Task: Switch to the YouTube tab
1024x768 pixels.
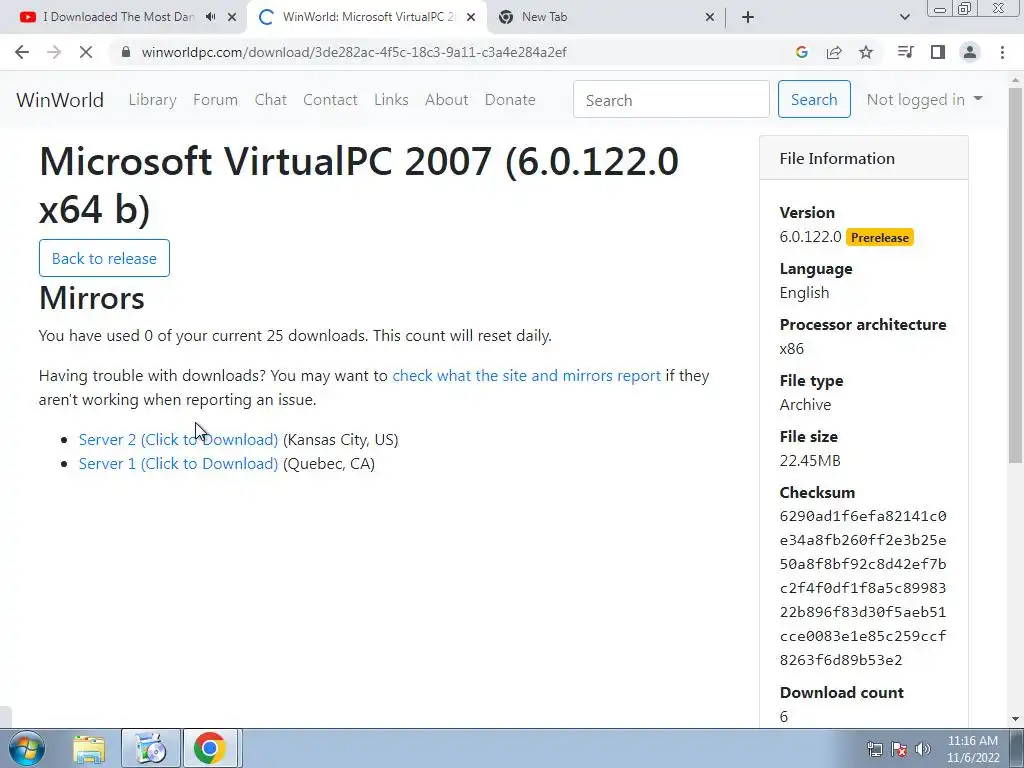Action: 118,17
